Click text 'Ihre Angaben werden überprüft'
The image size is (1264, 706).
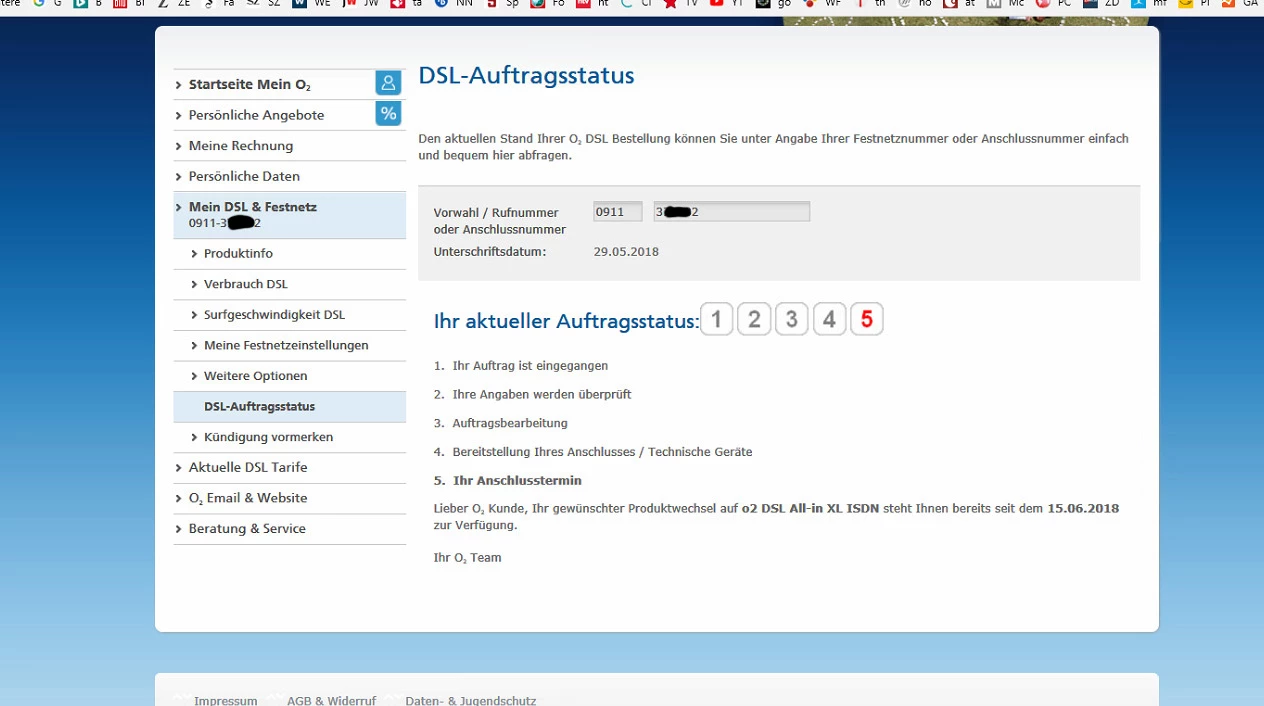coord(542,394)
